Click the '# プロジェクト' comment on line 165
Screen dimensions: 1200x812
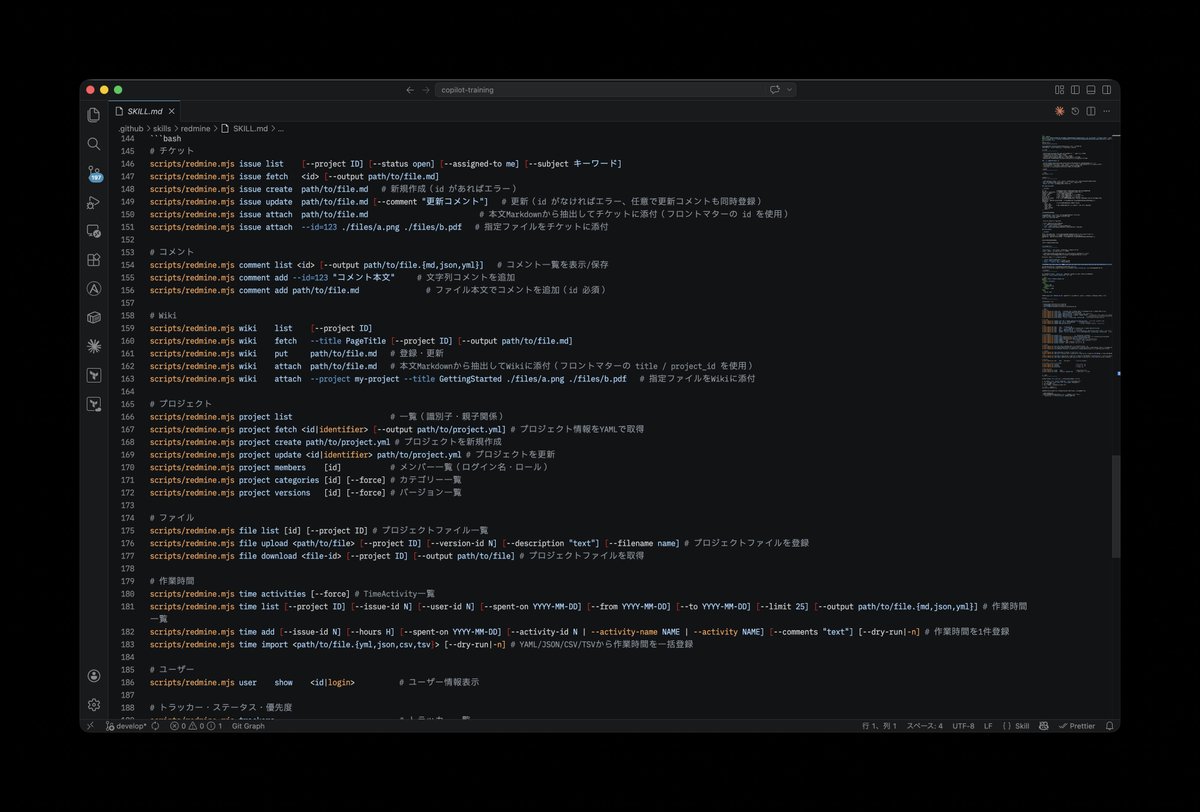(x=181, y=404)
